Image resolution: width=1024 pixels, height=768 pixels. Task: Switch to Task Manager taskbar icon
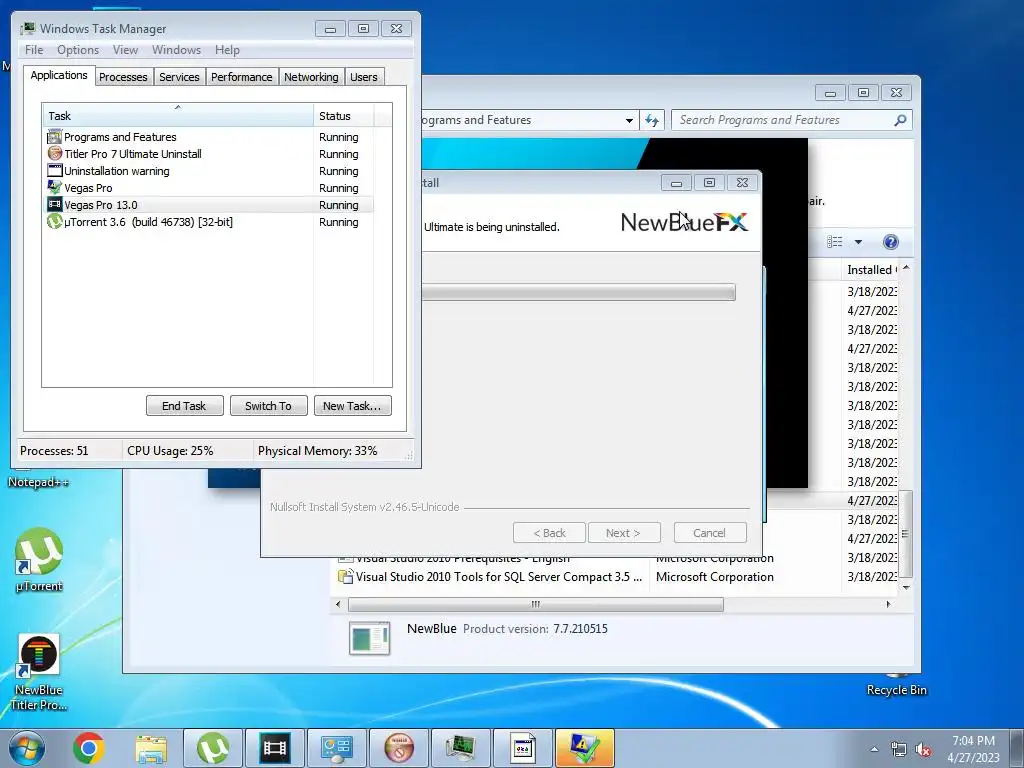[461, 748]
